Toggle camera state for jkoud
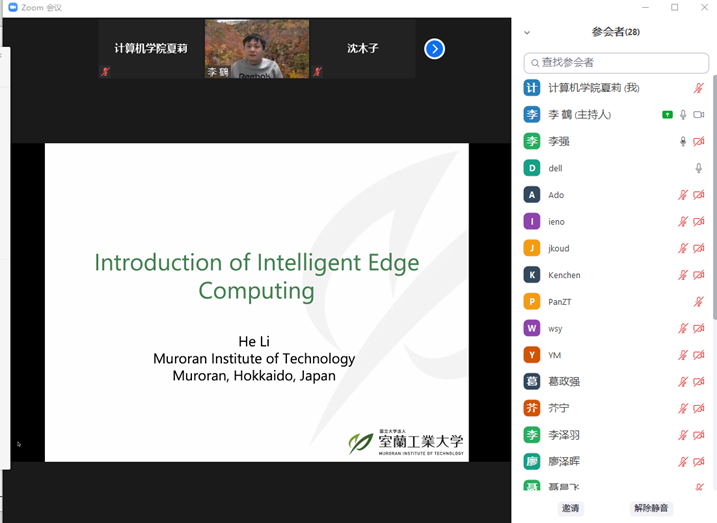Viewport: 717px width, 523px height. (699, 248)
